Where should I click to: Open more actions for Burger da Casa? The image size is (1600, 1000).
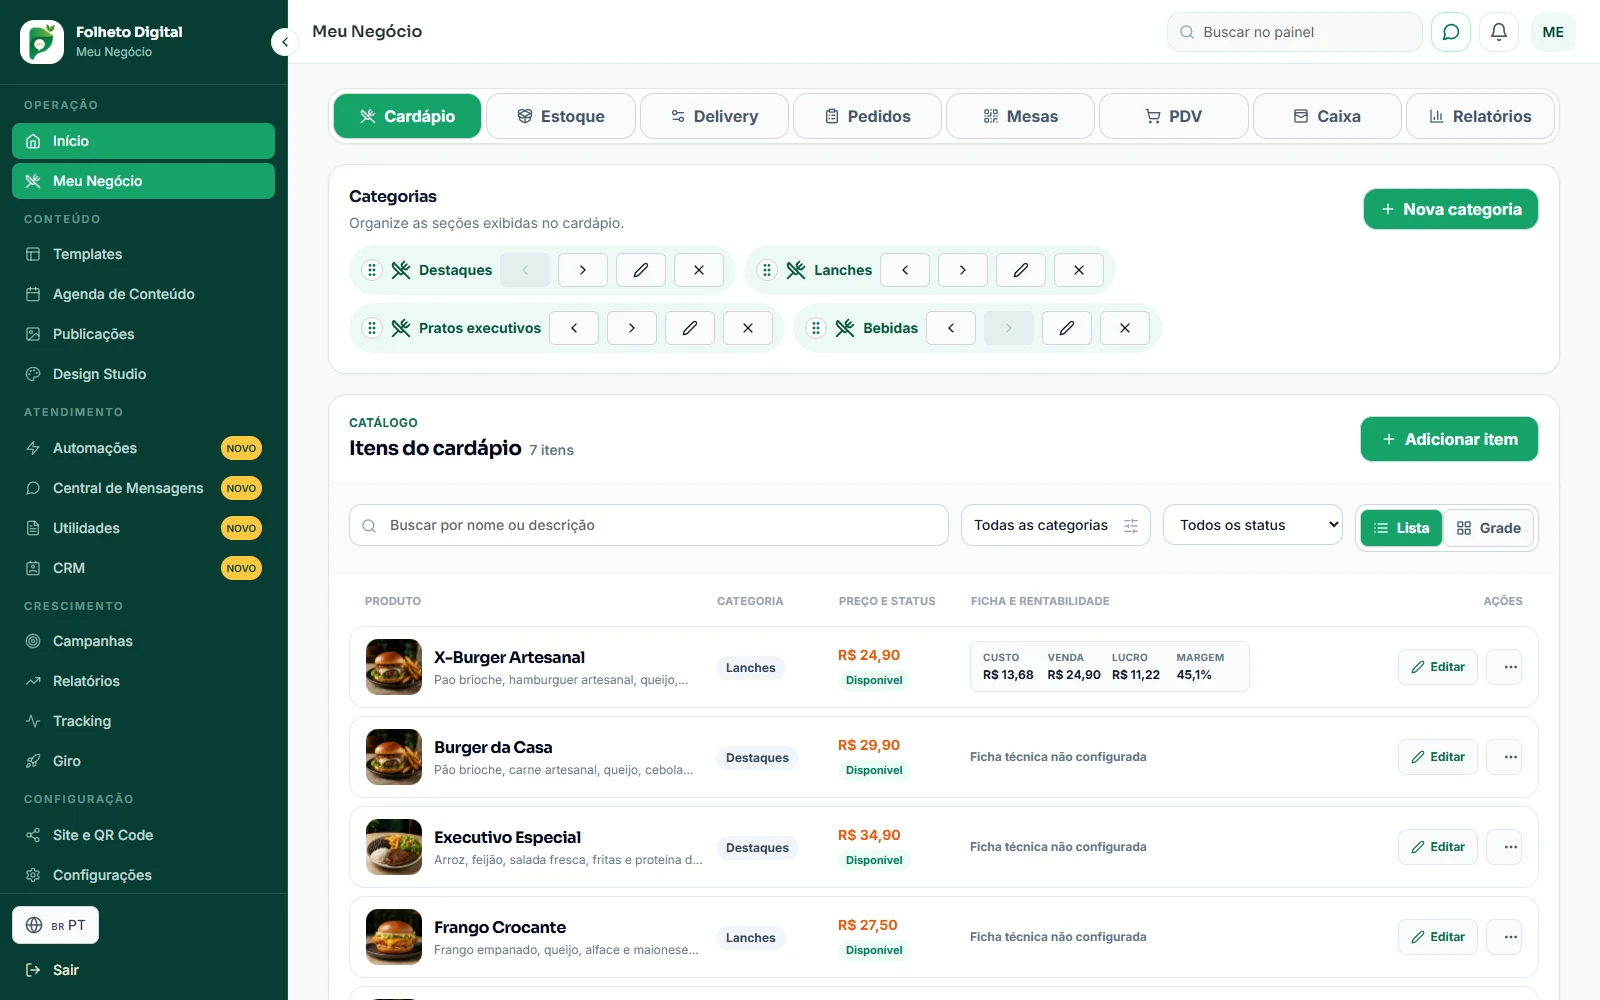point(1504,757)
